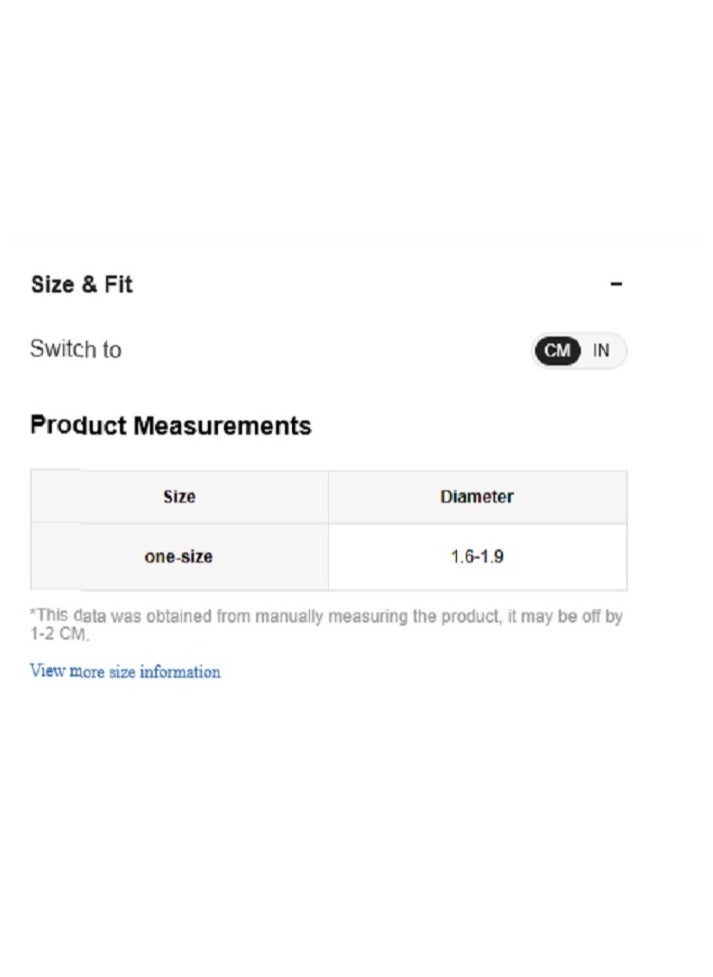
Task: Click the Switch to label
Action: 75,350
